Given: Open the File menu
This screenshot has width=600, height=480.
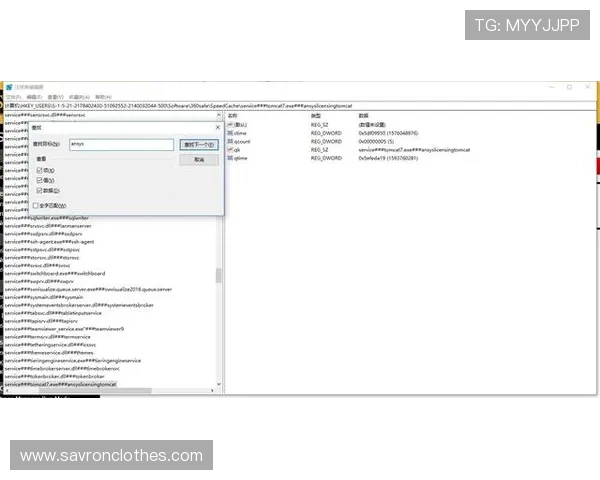Looking at the screenshot, I should [9, 96].
